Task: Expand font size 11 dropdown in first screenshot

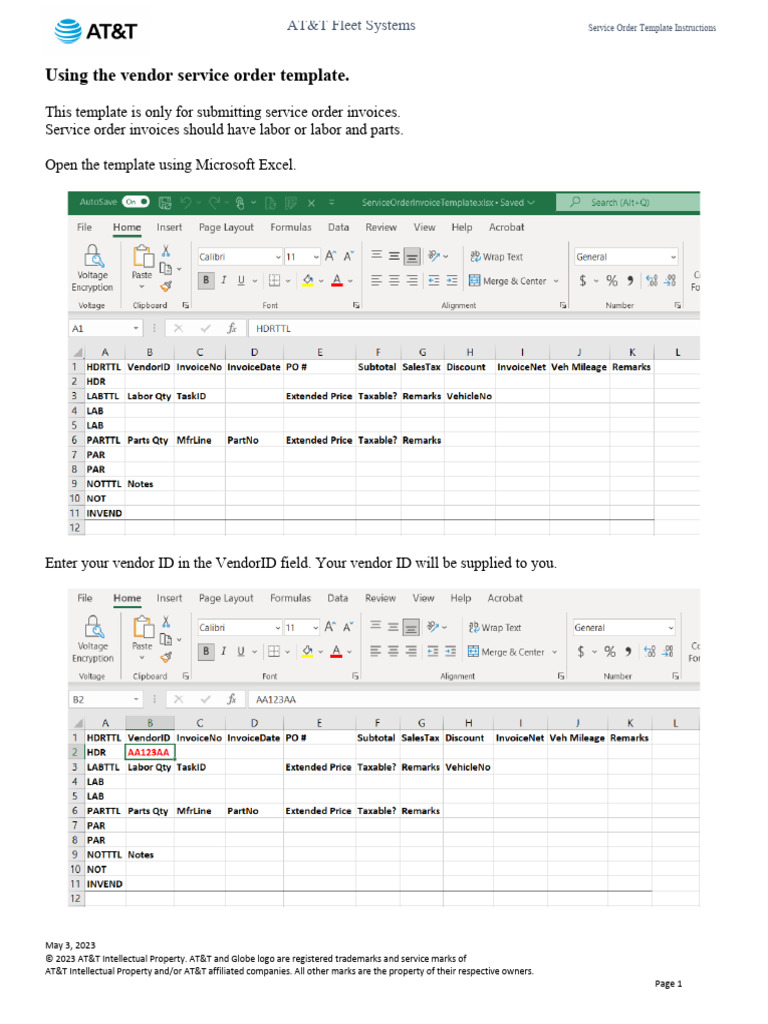Action: [x=316, y=257]
